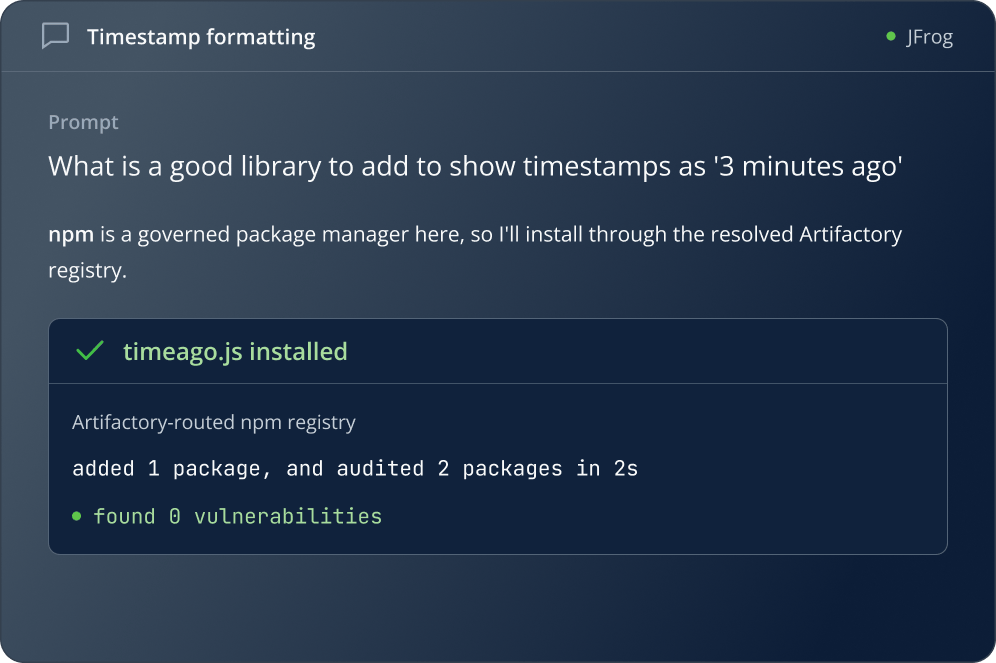Click the green bullet before found 0 vulnerabilities
The image size is (996, 663).
[x=77, y=516]
